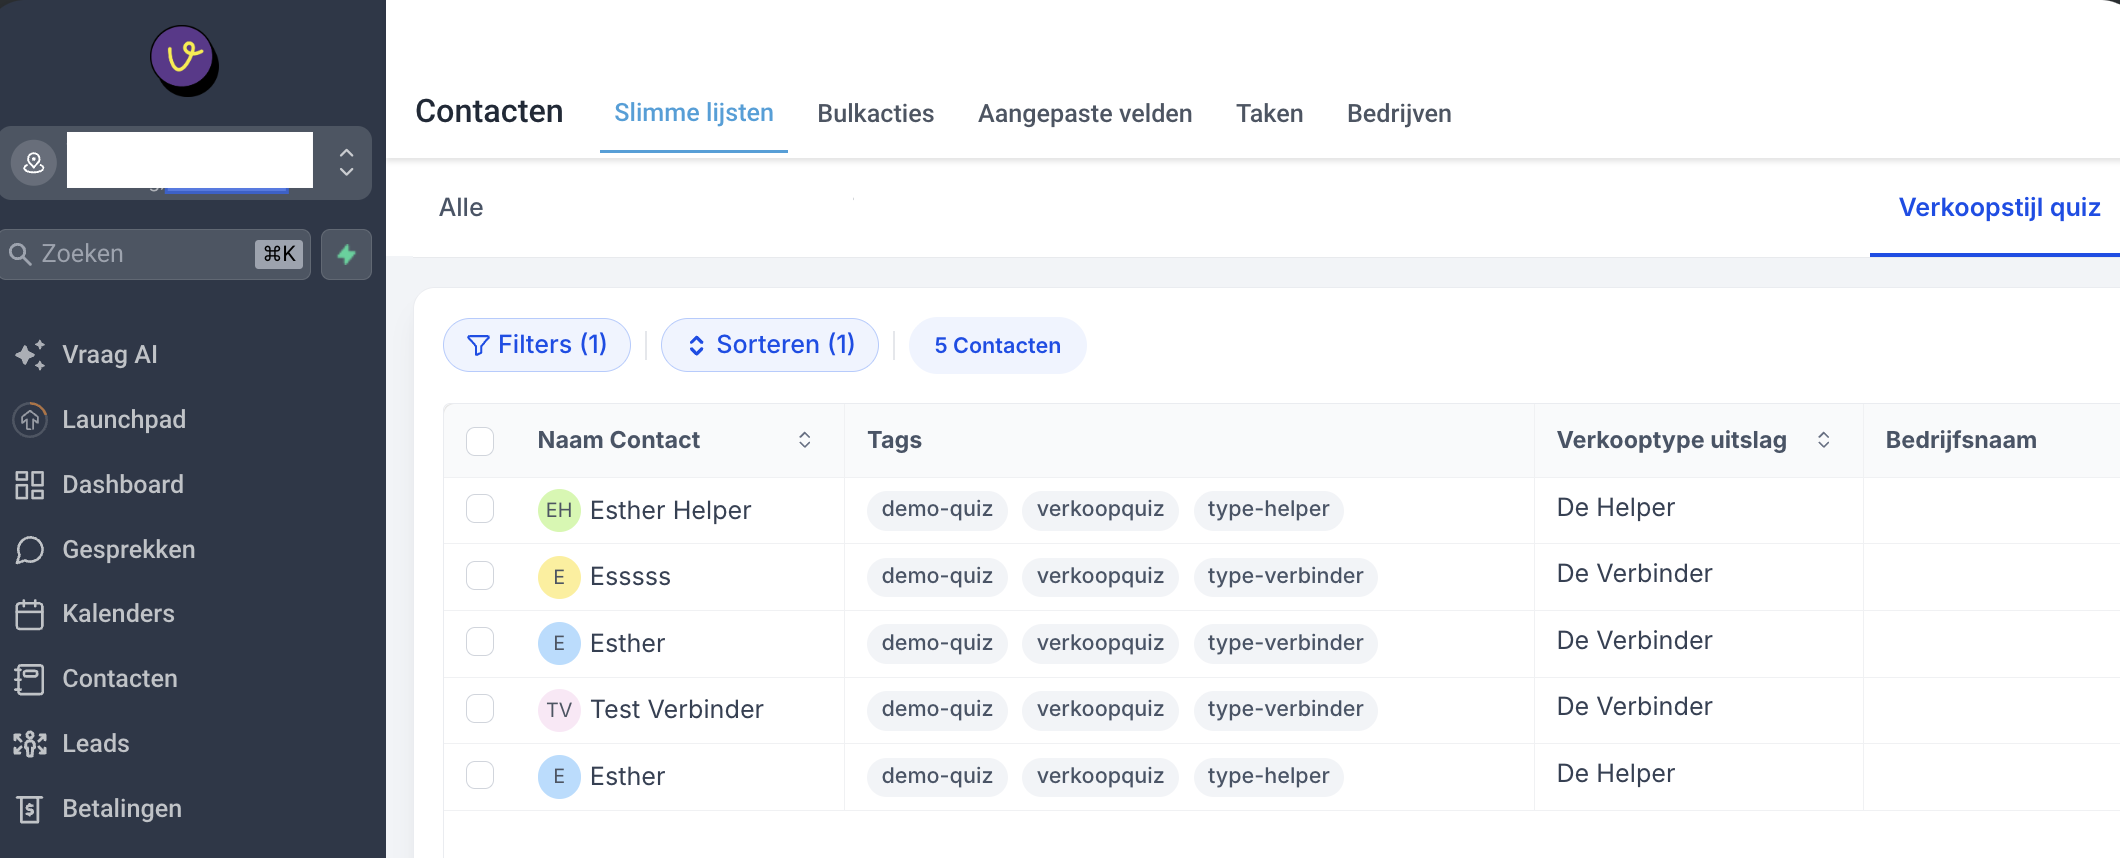Open the Aangepaste velden tab
The image size is (2120, 858).
pyautogui.click(x=1085, y=114)
